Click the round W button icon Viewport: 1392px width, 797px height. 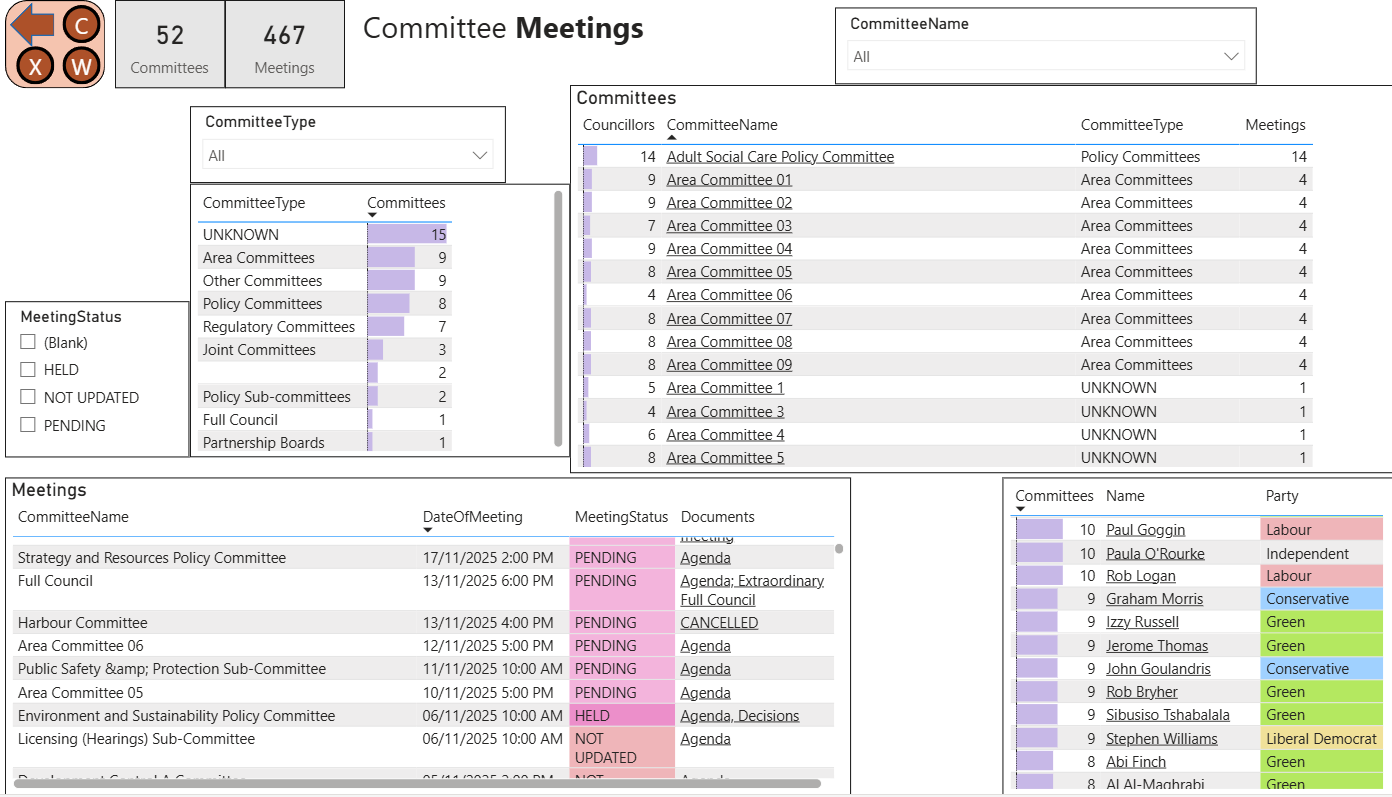[x=82, y=67]
